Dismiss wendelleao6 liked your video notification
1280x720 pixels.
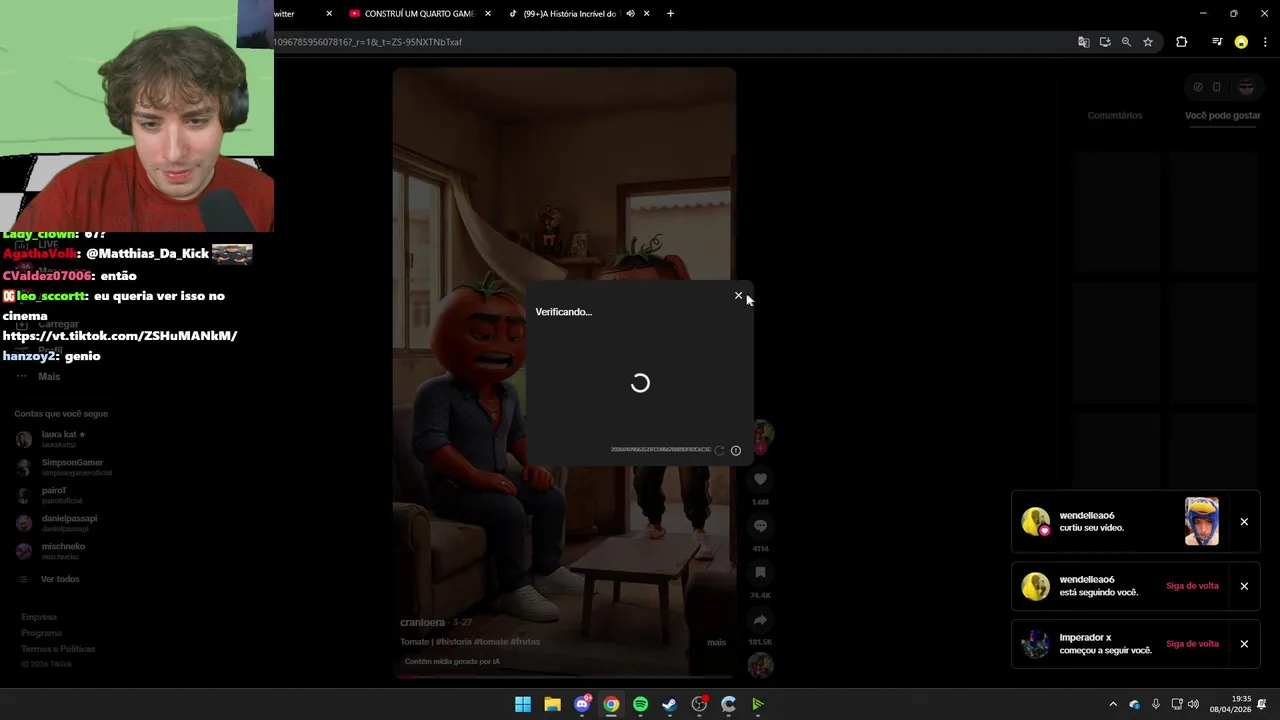click(1244, 521)
